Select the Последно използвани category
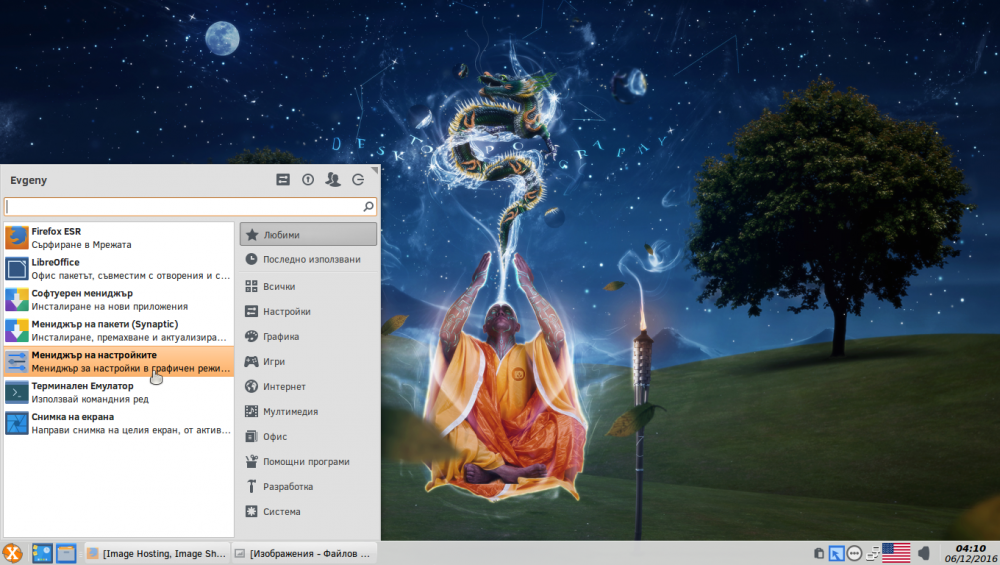Image resolution: width=1000 pixels, height=565 pixels. [x=308, y=260]
